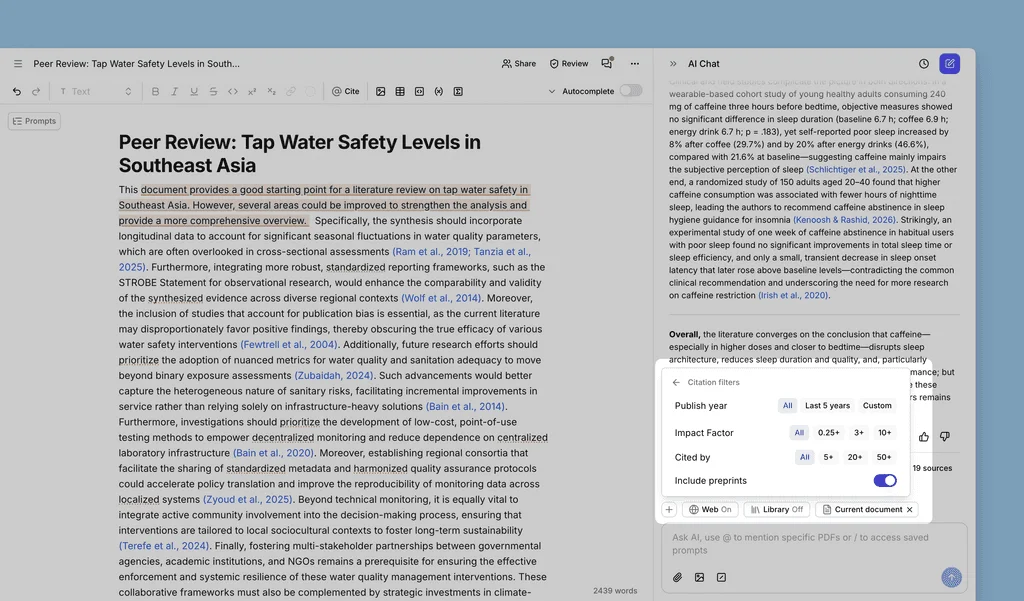Image resolution: width=1024 pixels, height=601 pixels.
Task: Select Publish year Custom
Action: tap(877, 406)
